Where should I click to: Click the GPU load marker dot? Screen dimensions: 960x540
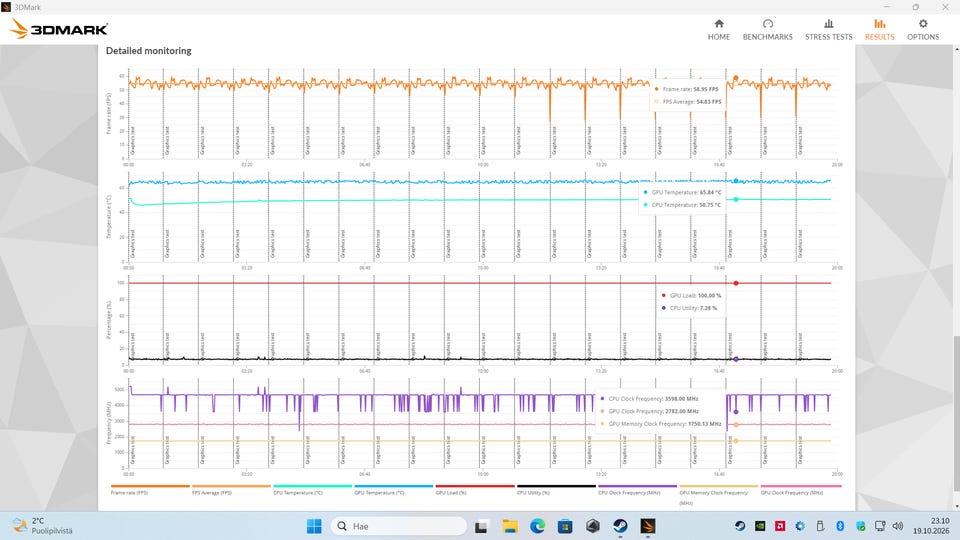736,283
